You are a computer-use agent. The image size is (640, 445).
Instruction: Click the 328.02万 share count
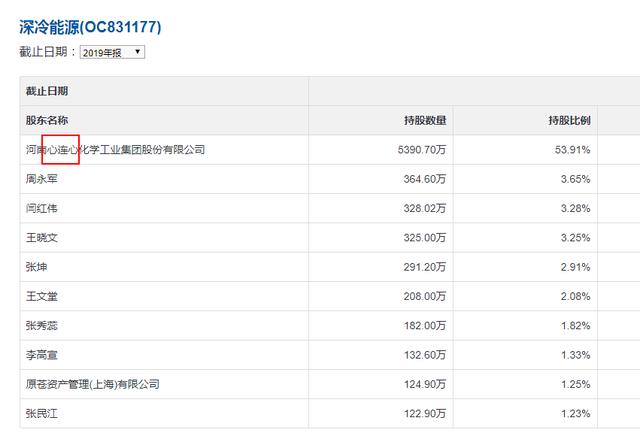coord(424,209)
